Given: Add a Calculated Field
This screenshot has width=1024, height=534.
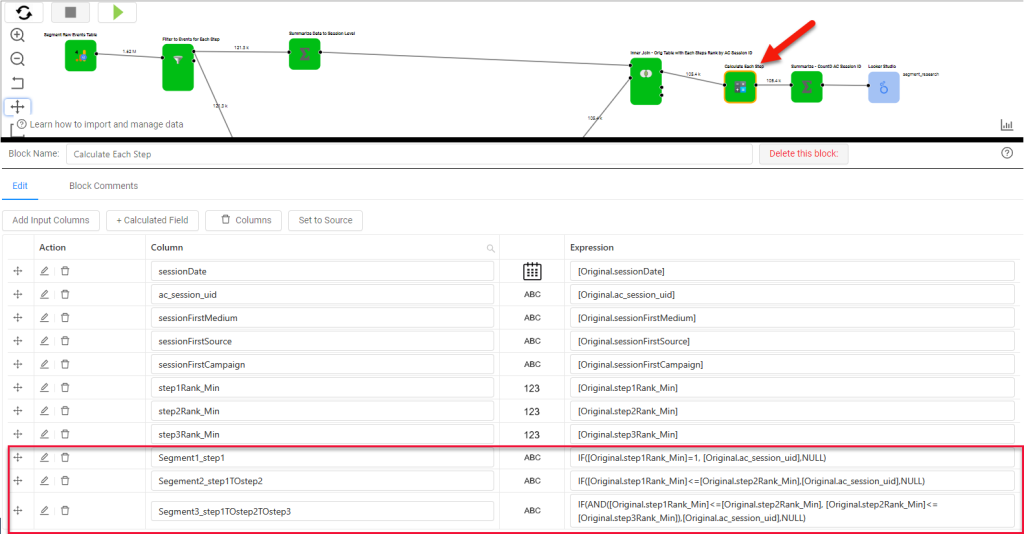Looking at the screenshot, I should point(152,220).
